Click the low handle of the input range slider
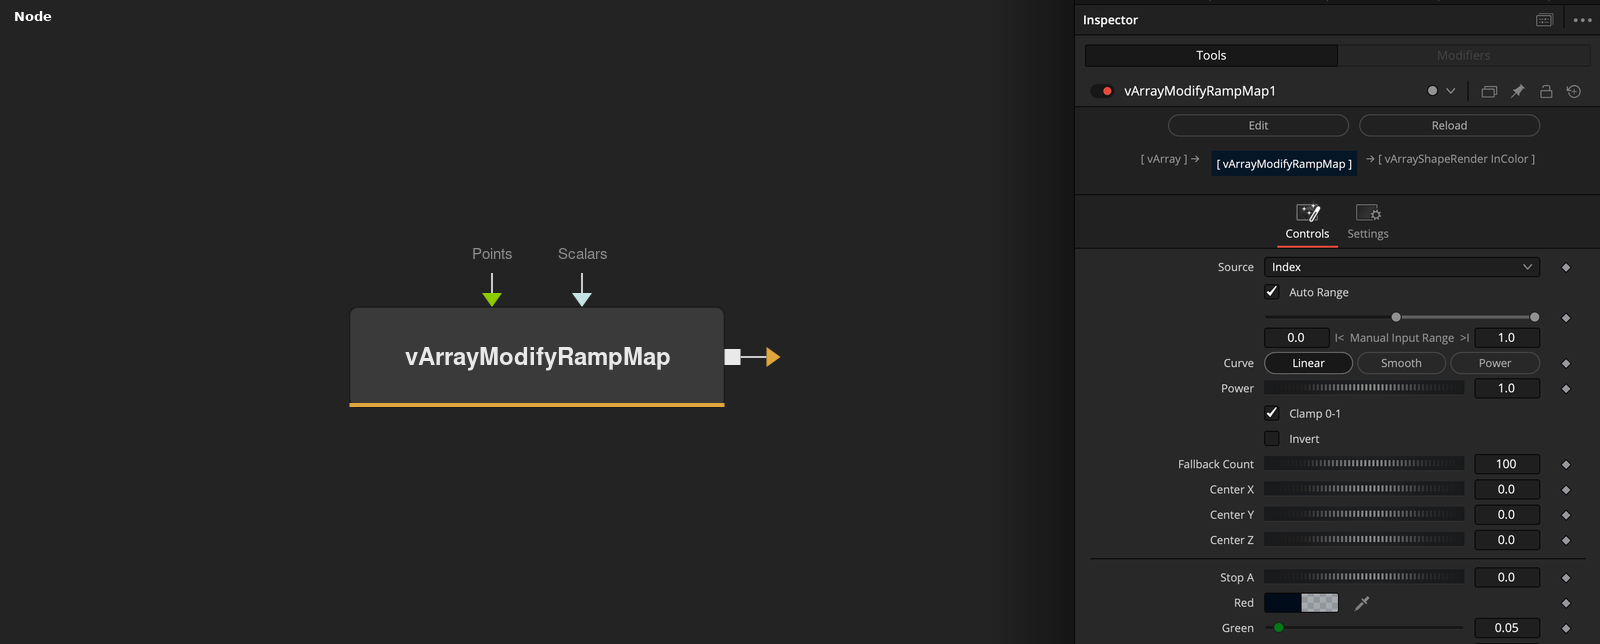Image resolution: width=1600 pixels, height=644 pixels. point(1396,317)
